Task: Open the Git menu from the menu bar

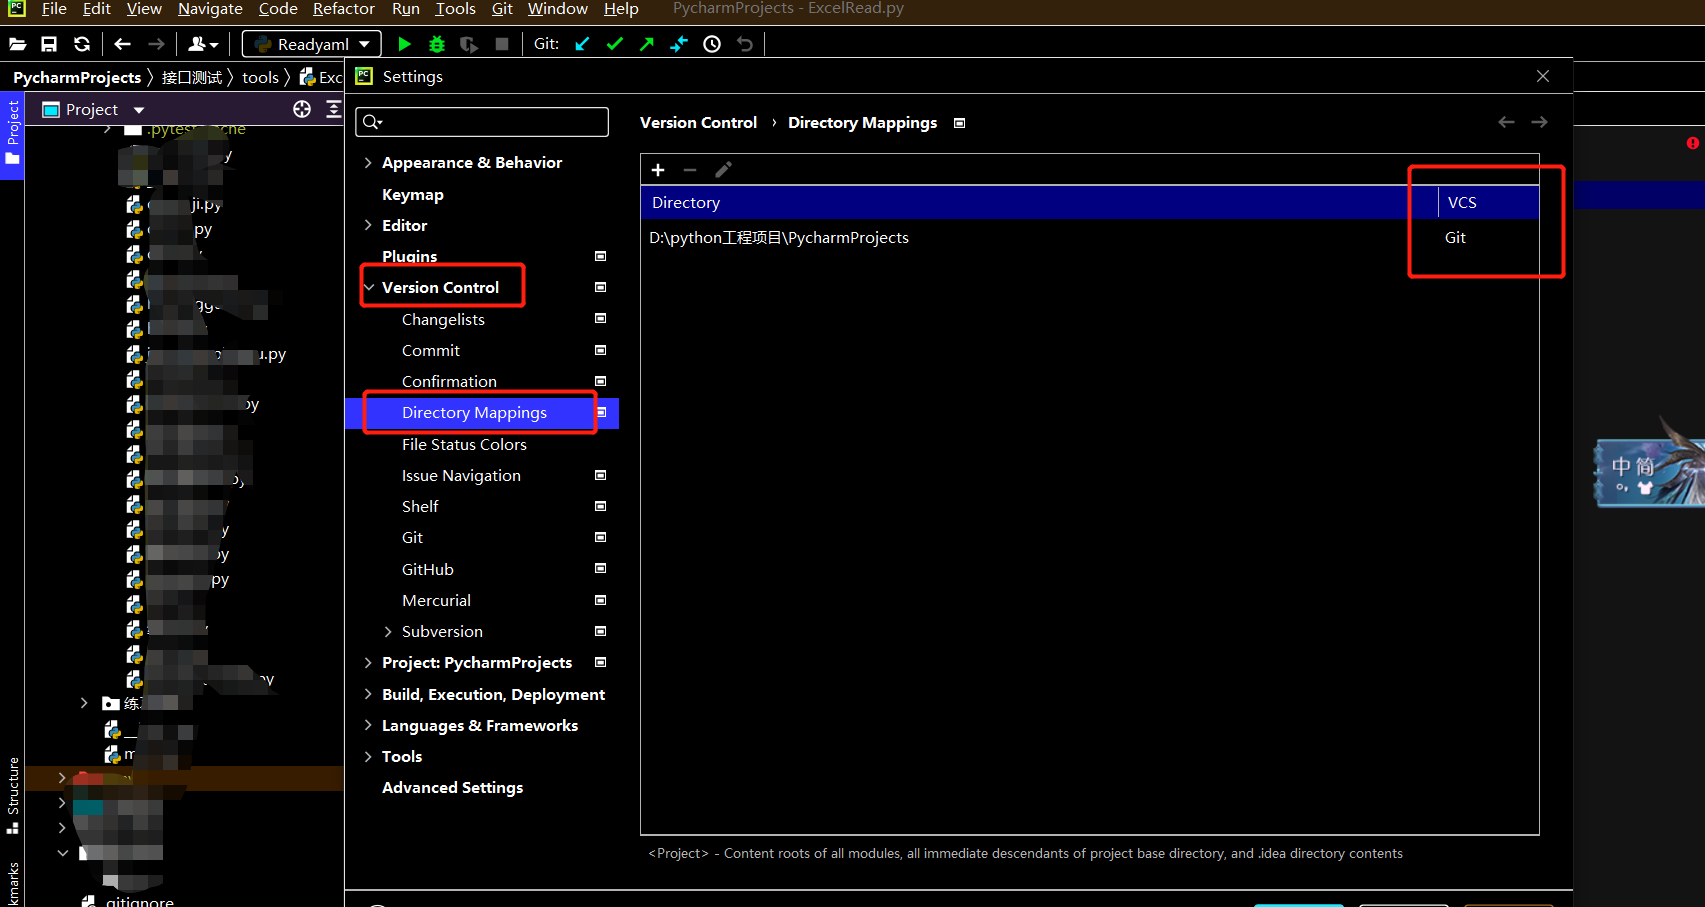Action: [501, 9]
